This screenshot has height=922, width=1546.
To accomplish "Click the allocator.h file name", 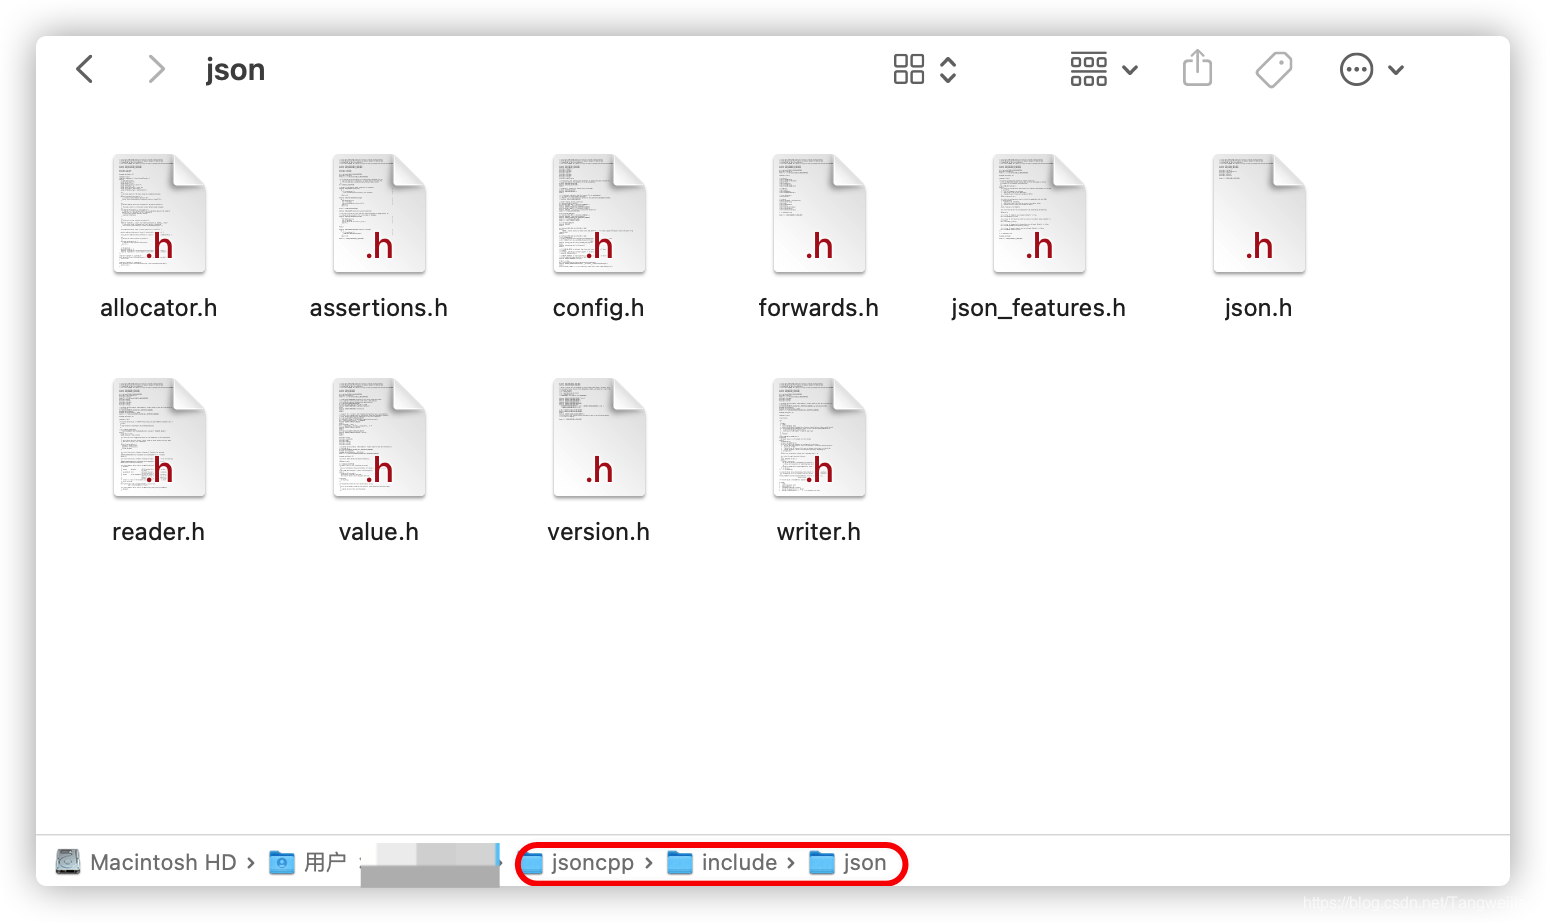I will 159,308.
